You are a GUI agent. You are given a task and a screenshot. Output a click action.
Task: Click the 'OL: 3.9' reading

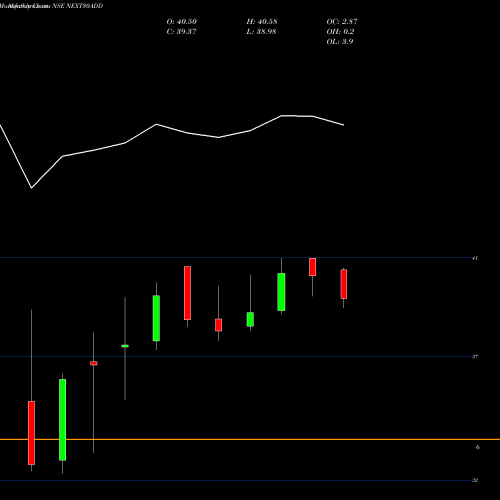pyautogui.click(x=340, y=42)
